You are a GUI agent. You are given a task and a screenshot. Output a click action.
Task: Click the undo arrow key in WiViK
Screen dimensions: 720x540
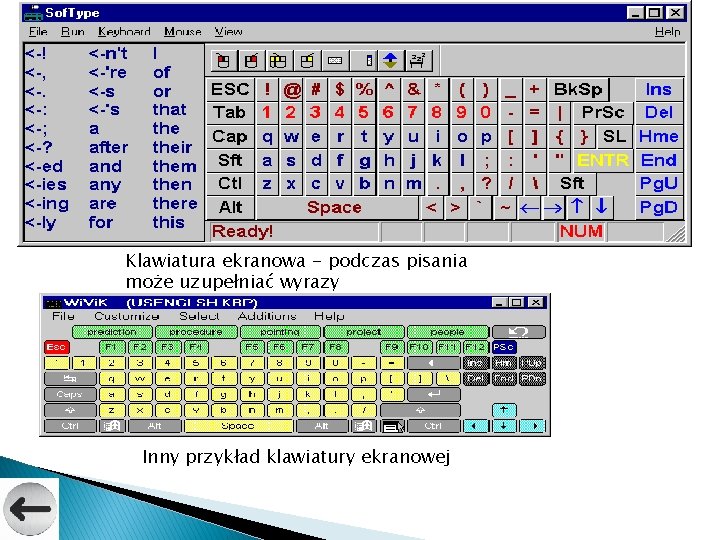coord(519,332)
